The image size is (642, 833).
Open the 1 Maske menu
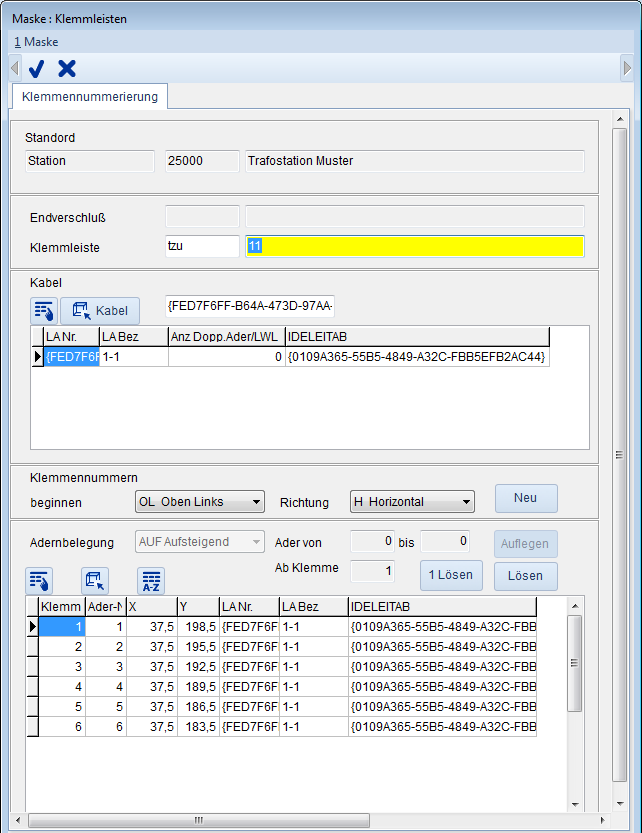(x=36, y=42)
